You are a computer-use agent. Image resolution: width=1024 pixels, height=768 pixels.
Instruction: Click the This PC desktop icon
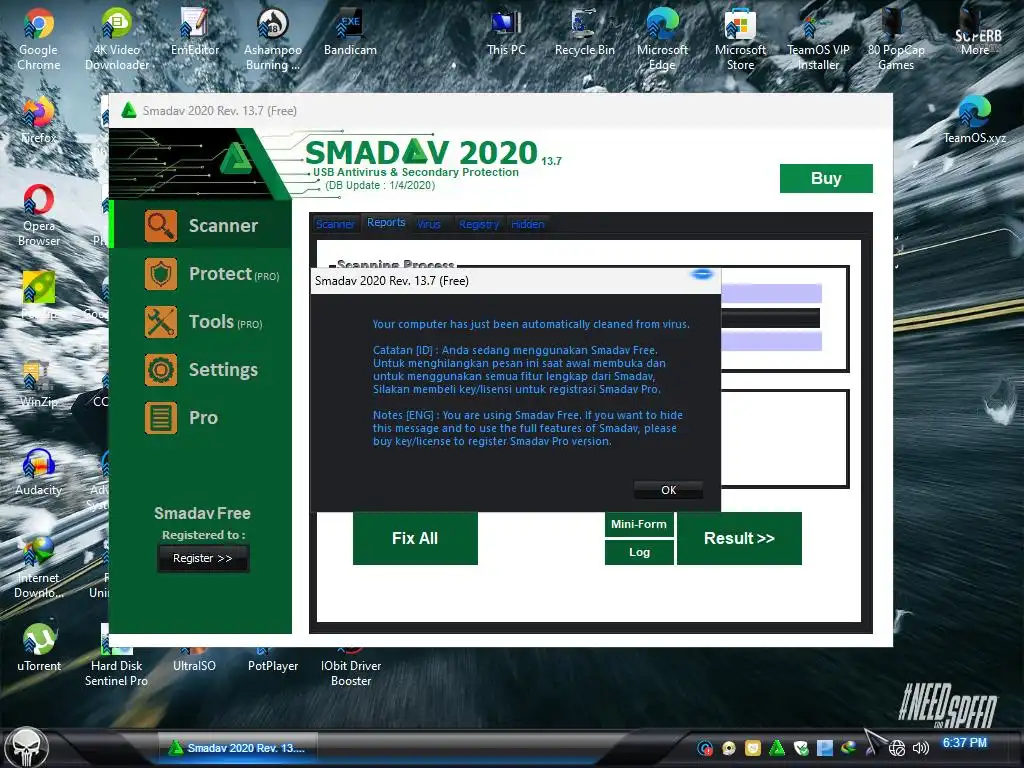tap(506, 33)
